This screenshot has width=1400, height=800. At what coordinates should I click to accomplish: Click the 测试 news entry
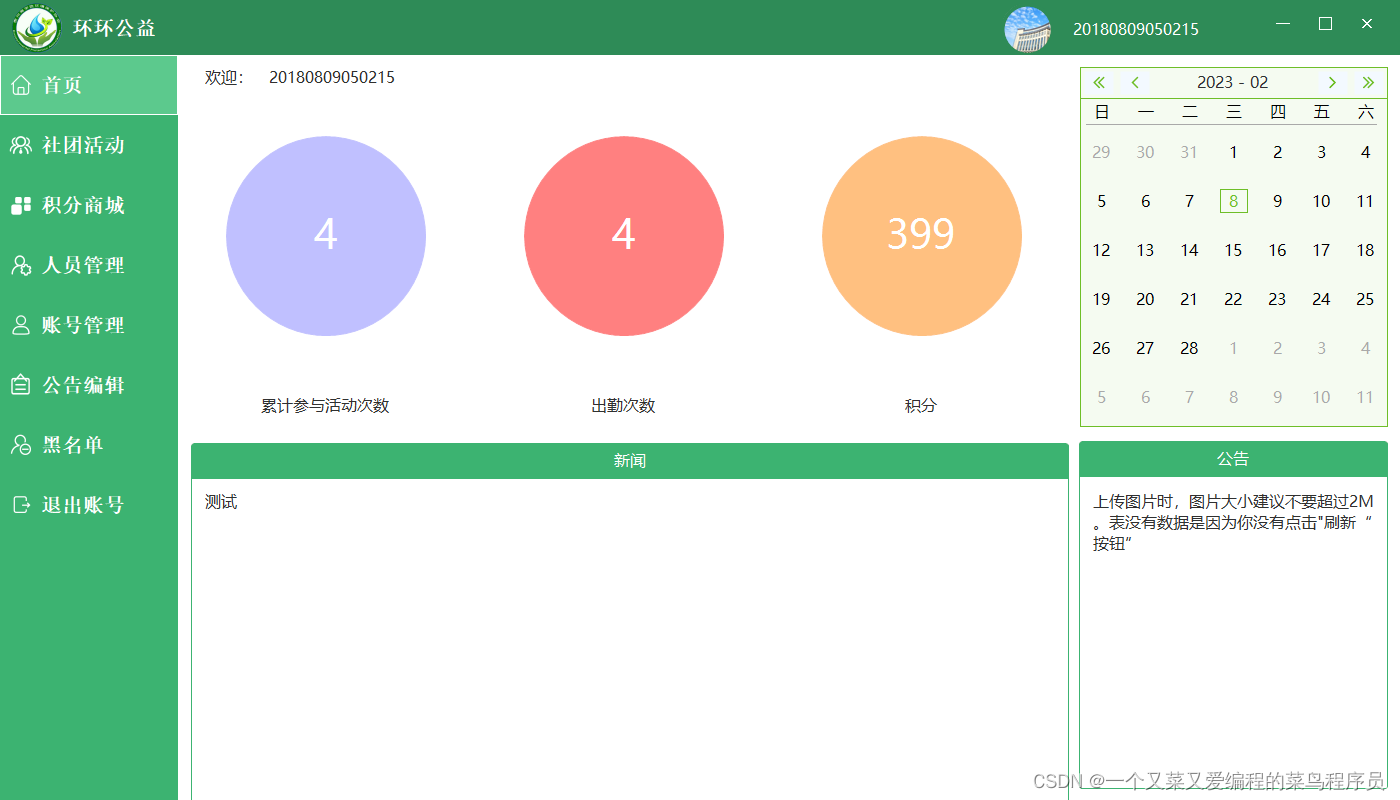[221, 502]
